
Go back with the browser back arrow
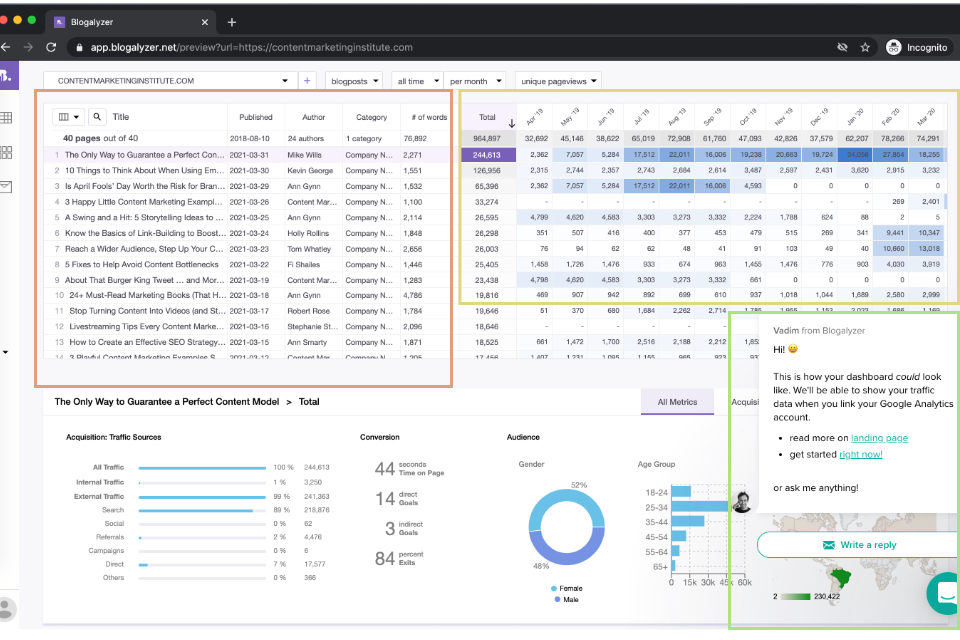[x=6, y=47]
